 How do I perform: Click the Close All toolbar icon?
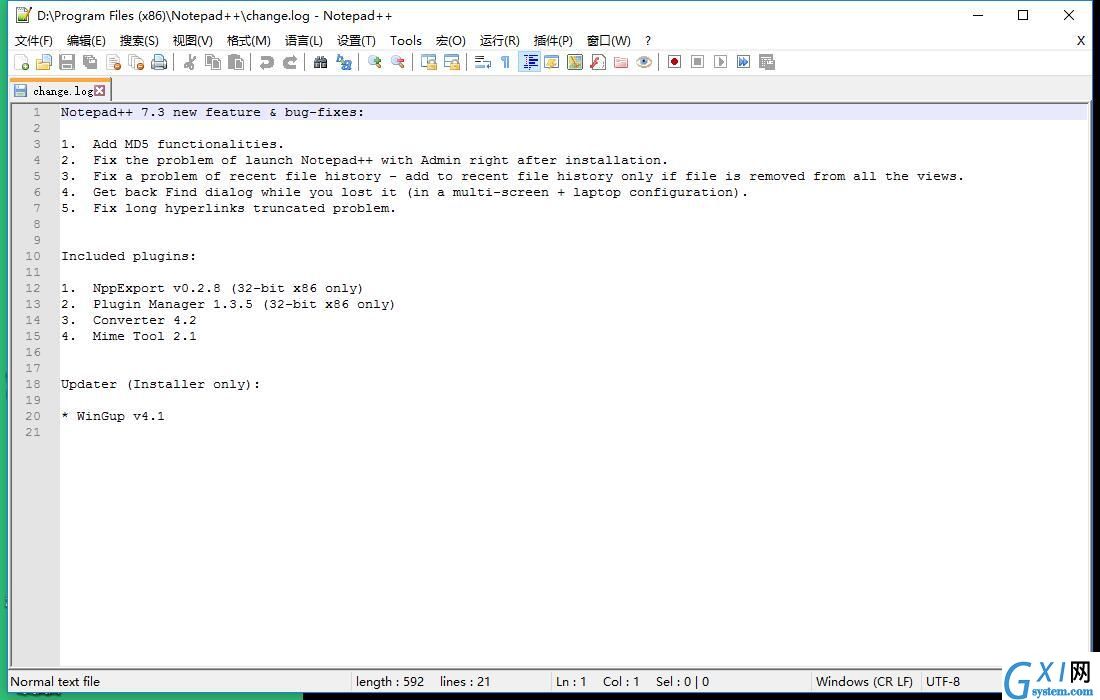[136, 62]
